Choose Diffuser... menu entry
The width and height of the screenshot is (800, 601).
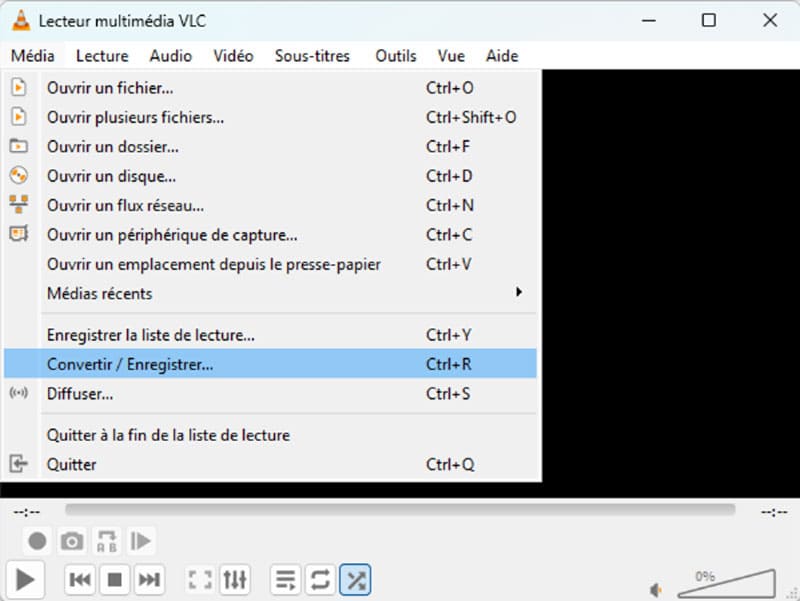[270, 393]
